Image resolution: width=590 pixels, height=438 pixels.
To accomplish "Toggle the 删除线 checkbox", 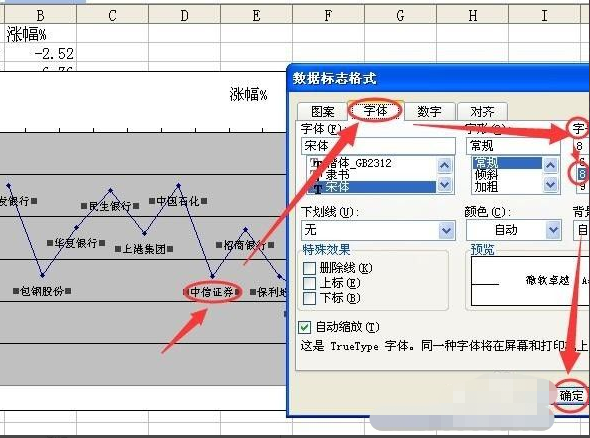I will point(309,268).
